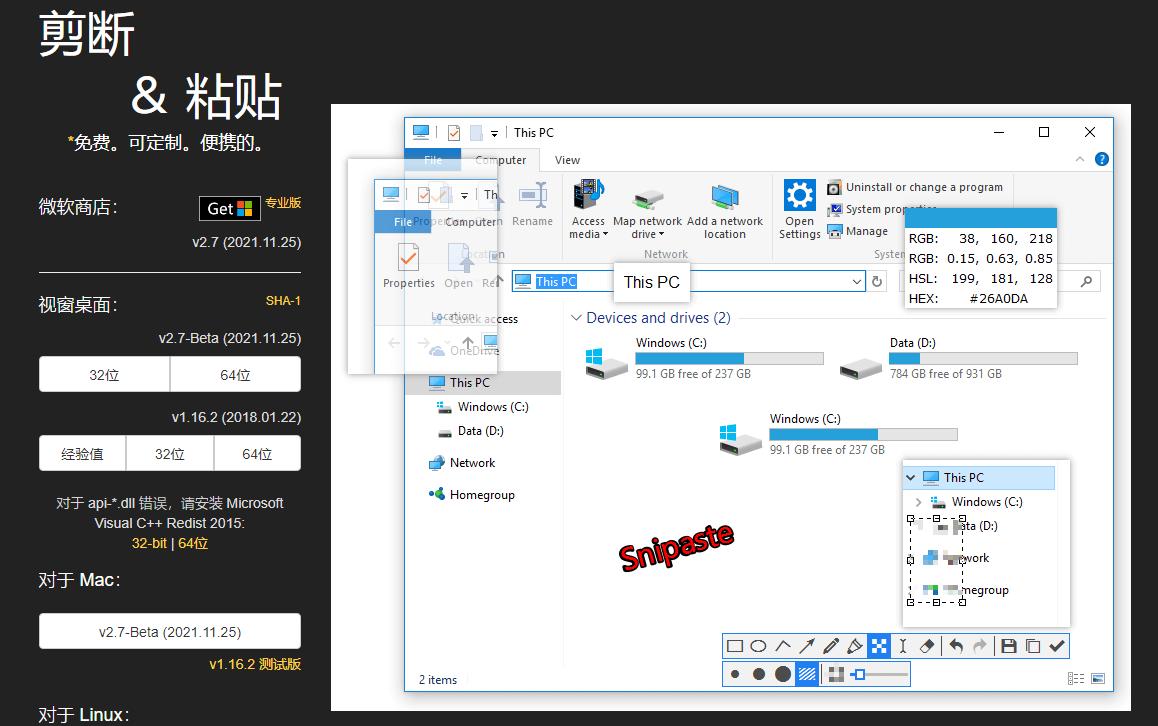
Task: Toggle the mosaic pattern style swatch
Action: point(808,673)
